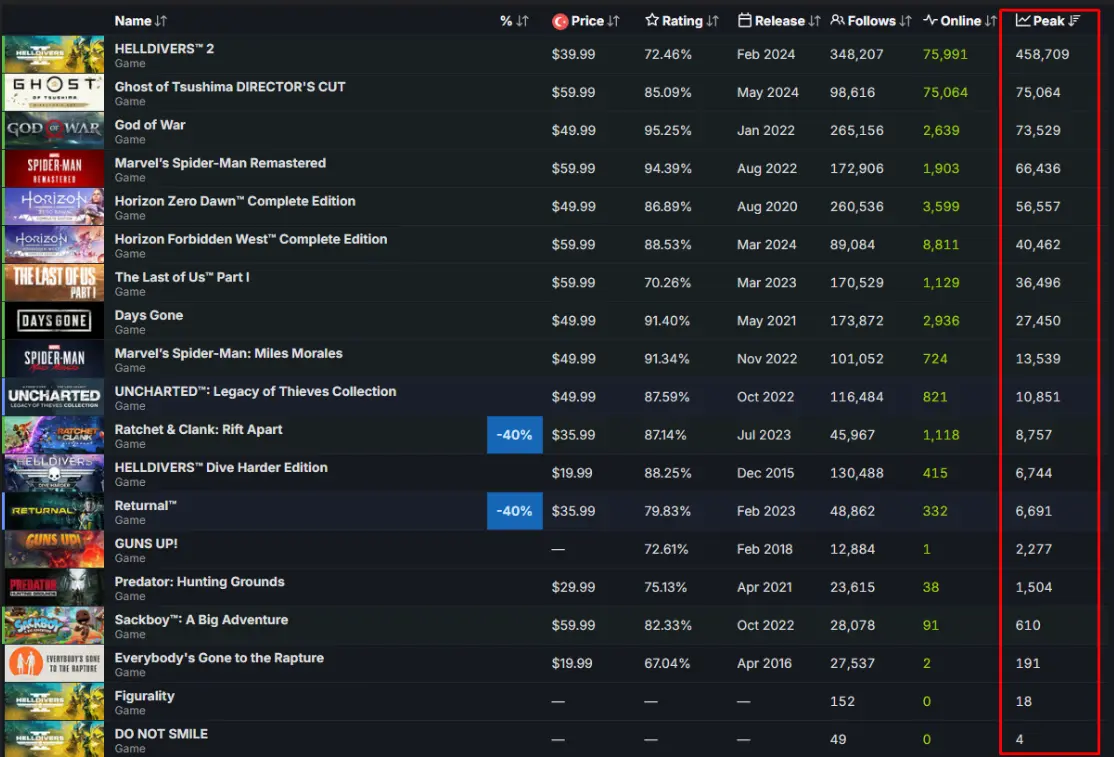
Task: Click Returnal -40% discount badge
Action: point(514,511)
